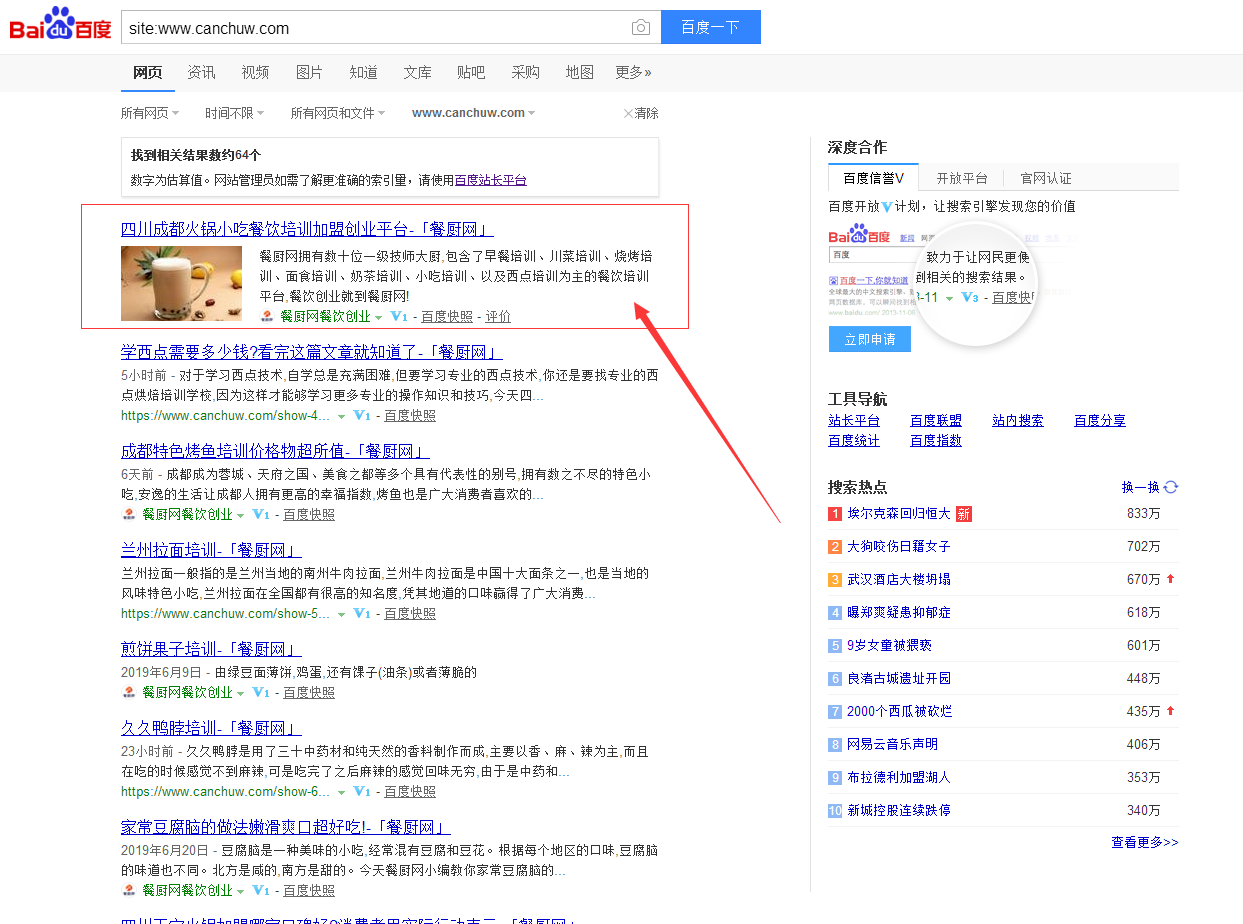
Task: Open 百度统计 tool link
Action: [854, 440]
